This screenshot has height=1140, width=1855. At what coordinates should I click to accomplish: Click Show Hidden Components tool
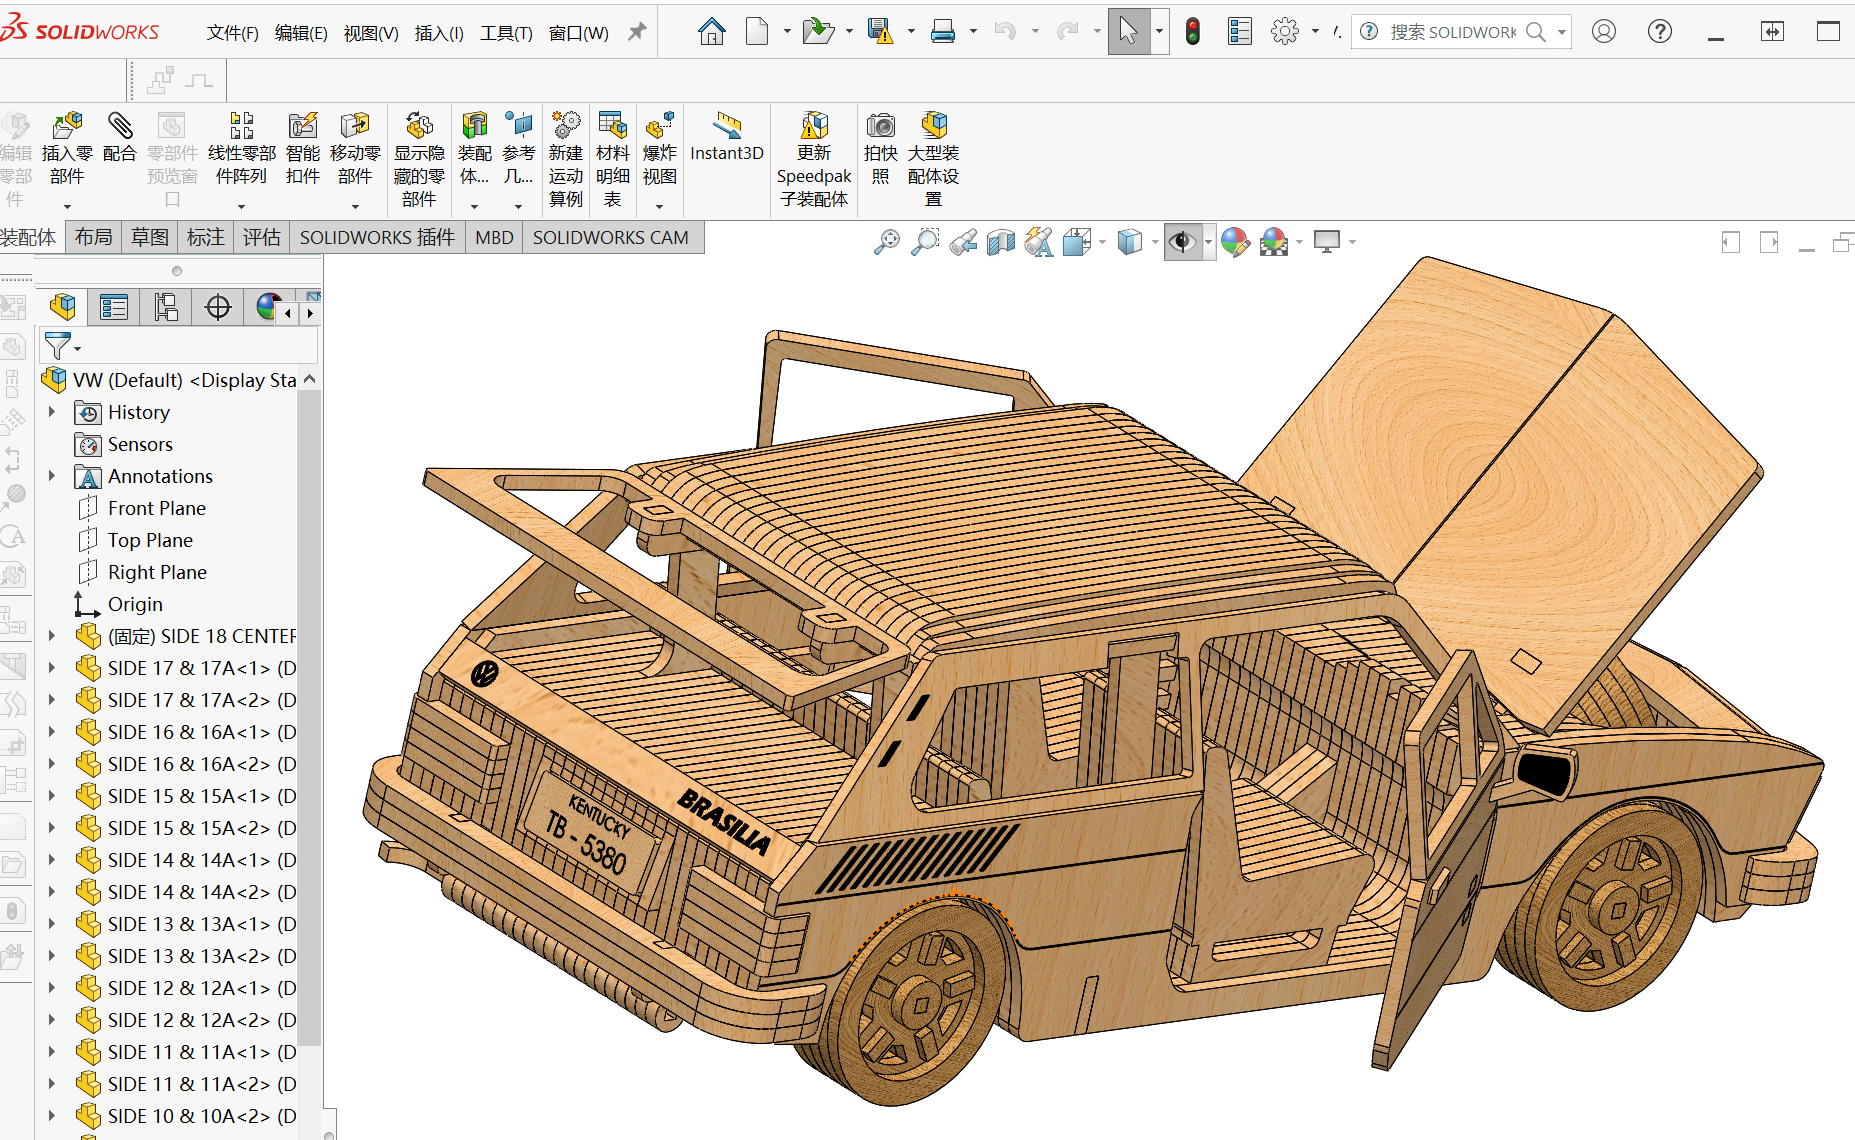coord(419,159)
